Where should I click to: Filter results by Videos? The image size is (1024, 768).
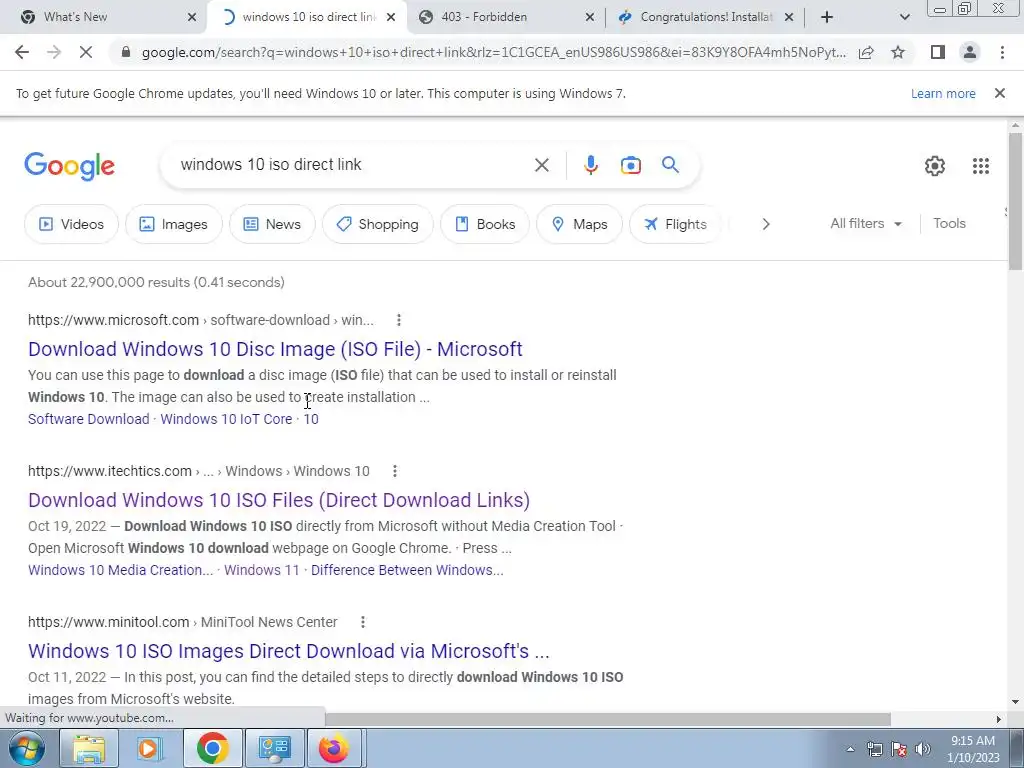(71, 224)
